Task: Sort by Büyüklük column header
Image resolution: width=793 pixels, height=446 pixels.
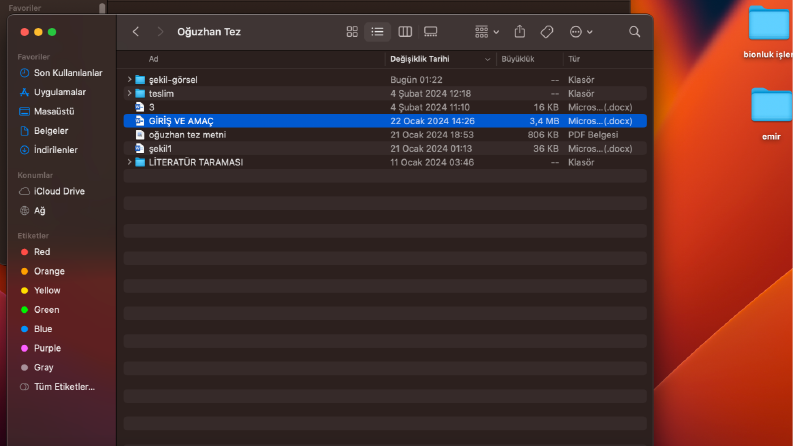Action: click(x=518, y=59)
